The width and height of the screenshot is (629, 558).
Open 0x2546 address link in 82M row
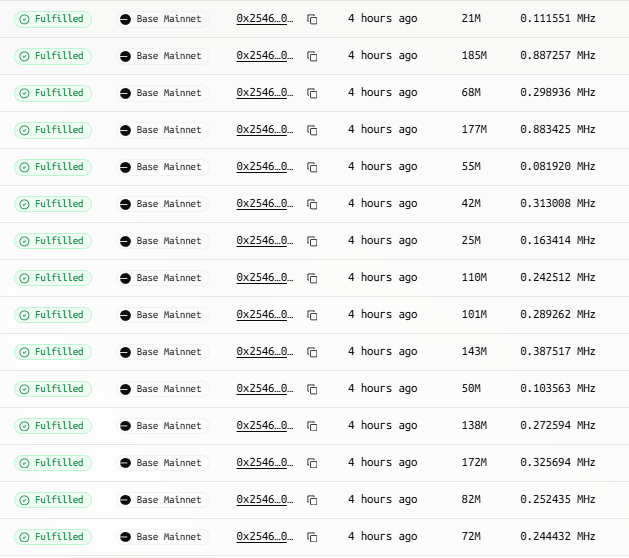(265, 499)
